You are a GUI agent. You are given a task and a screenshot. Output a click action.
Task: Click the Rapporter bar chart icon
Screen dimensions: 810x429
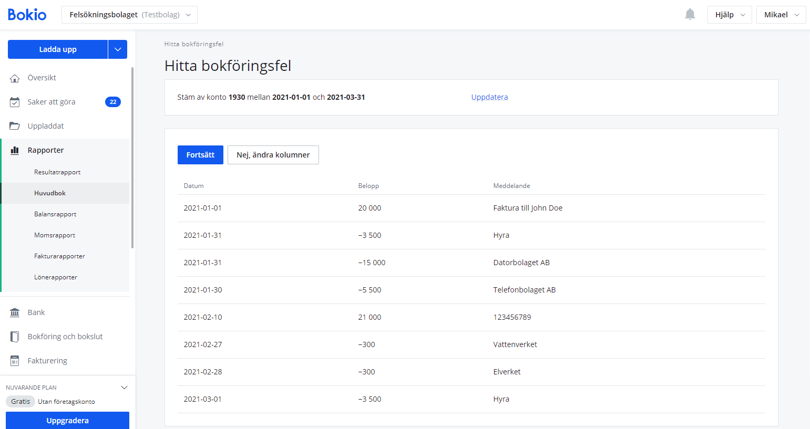point(15,150)
